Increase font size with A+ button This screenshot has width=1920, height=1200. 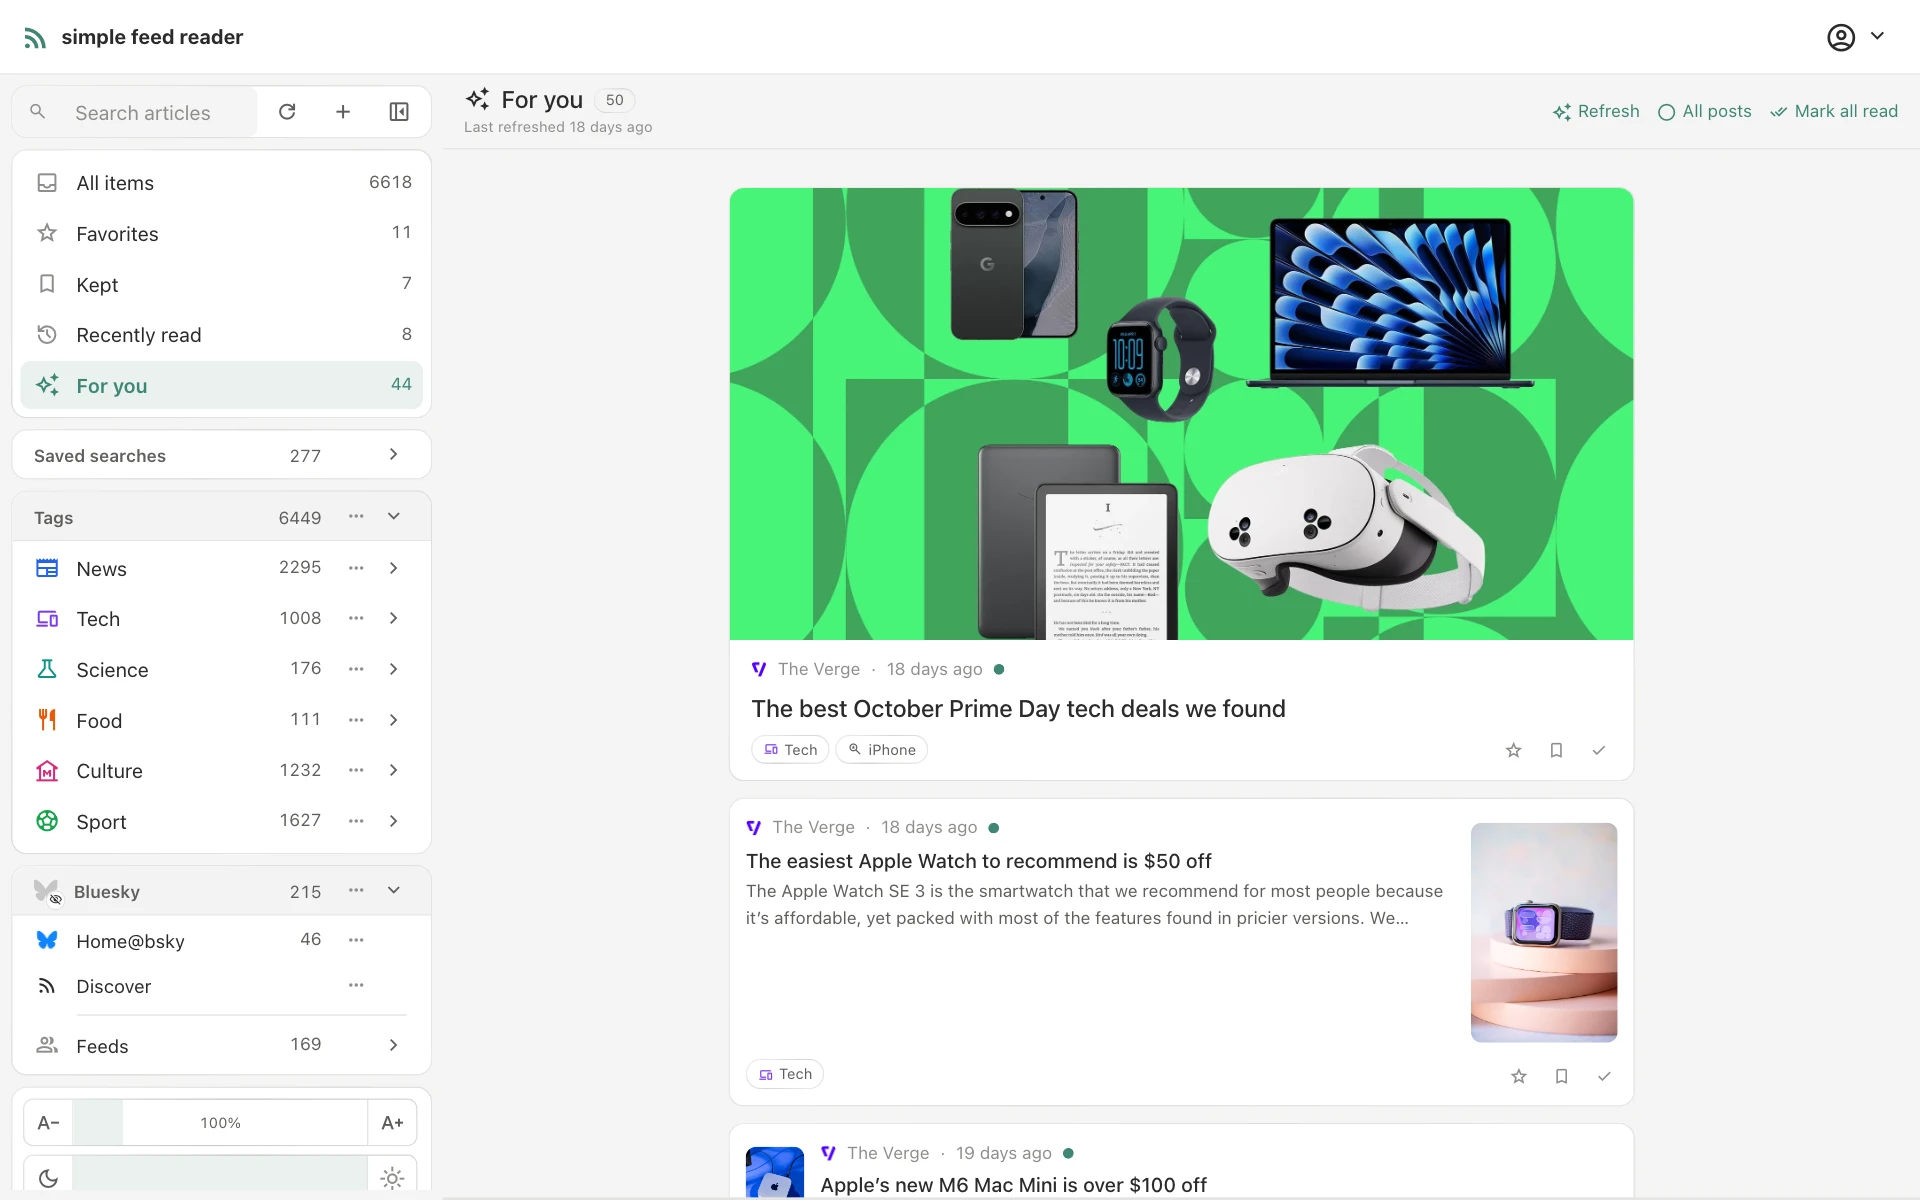coord(392,1123)
